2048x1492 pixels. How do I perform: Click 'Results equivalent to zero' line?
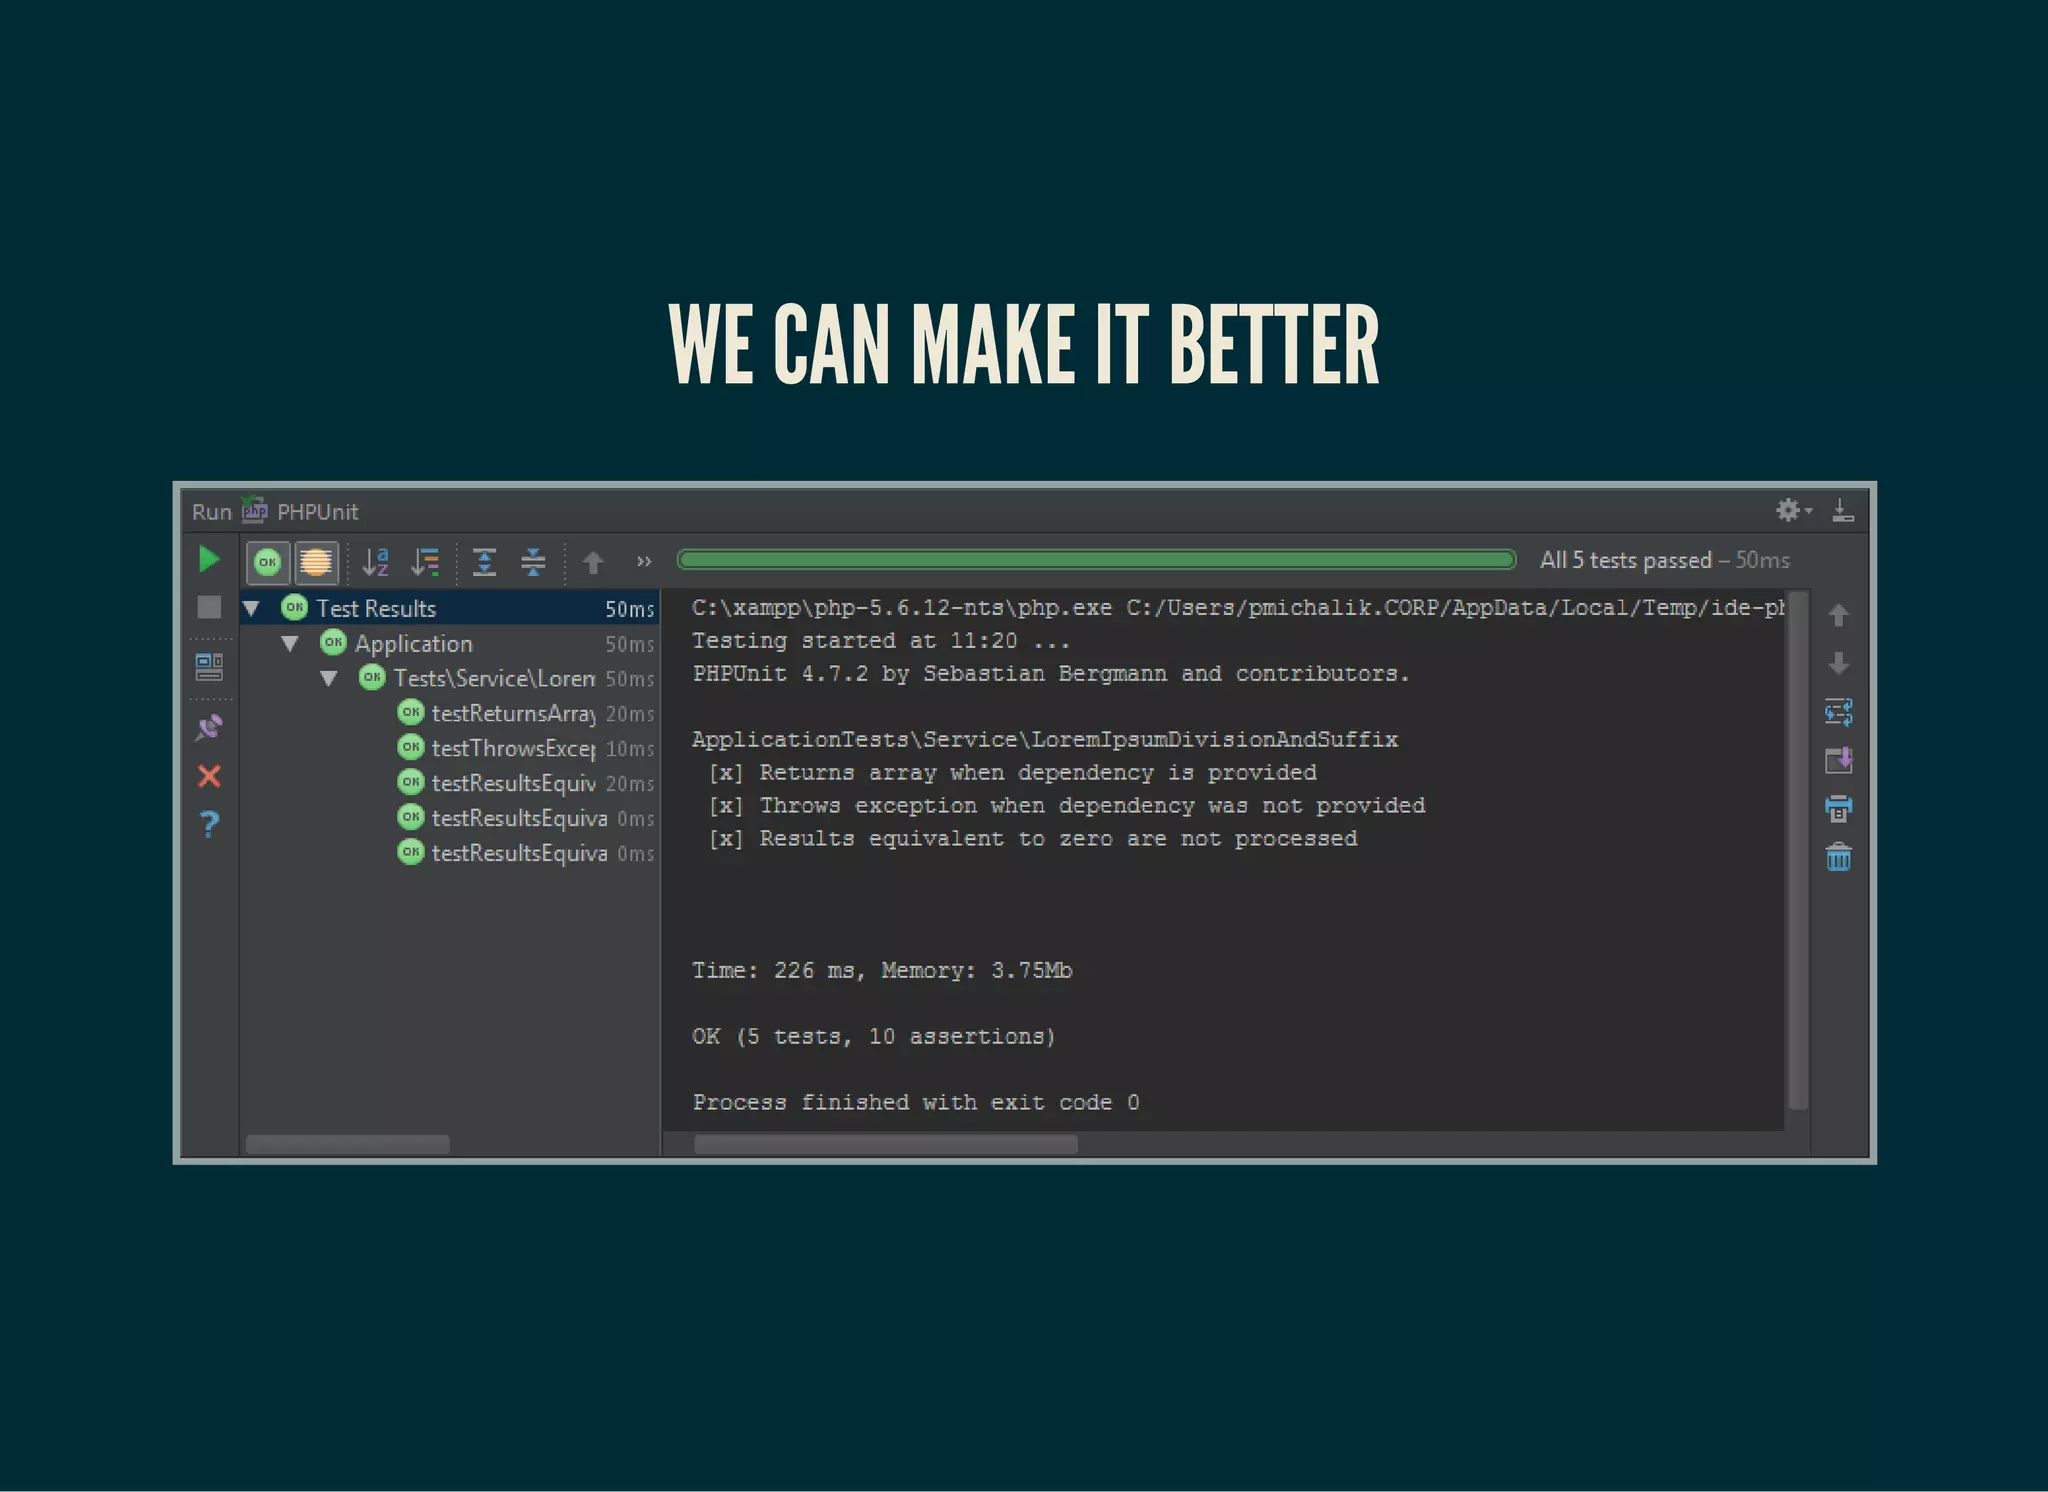(1033, 839)
